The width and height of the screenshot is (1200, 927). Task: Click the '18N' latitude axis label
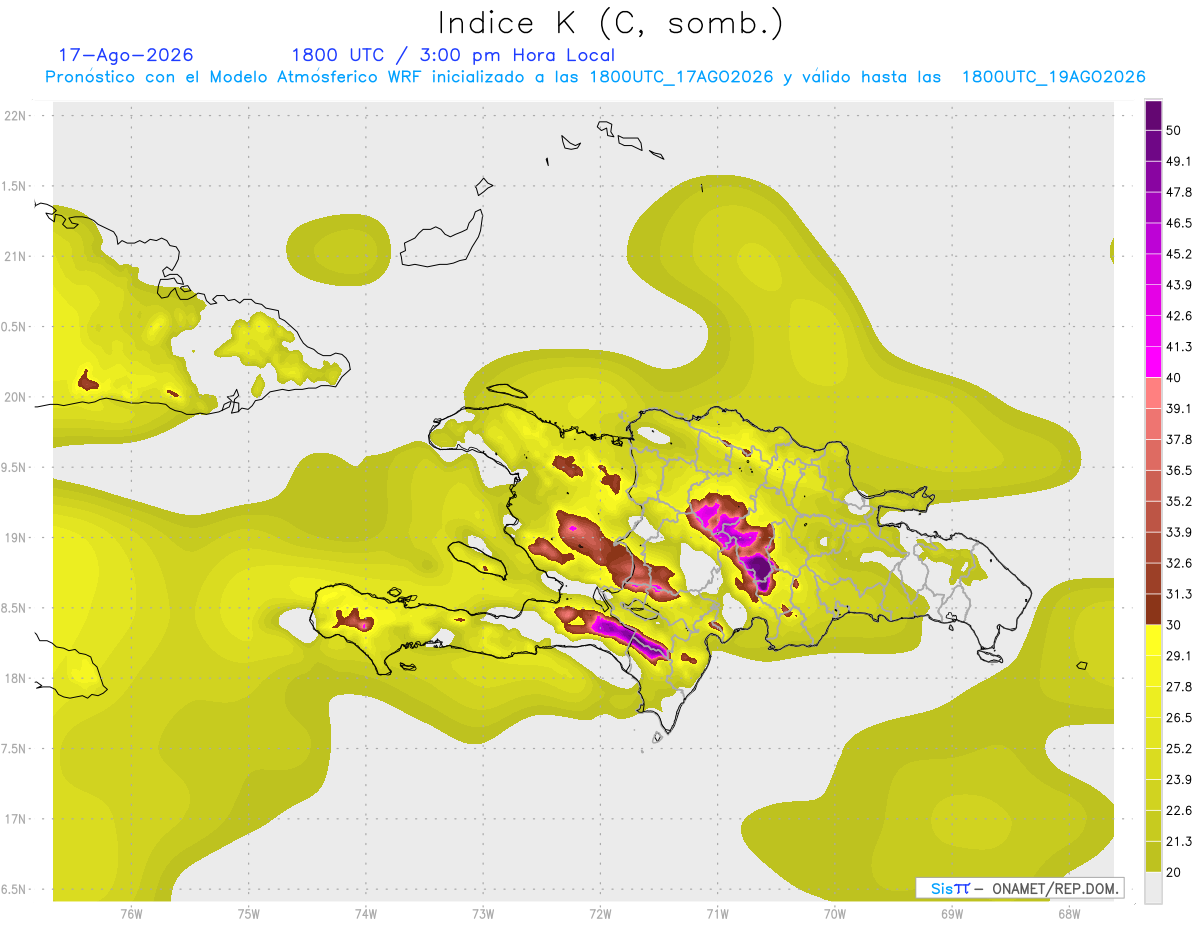tap(16, 678)
